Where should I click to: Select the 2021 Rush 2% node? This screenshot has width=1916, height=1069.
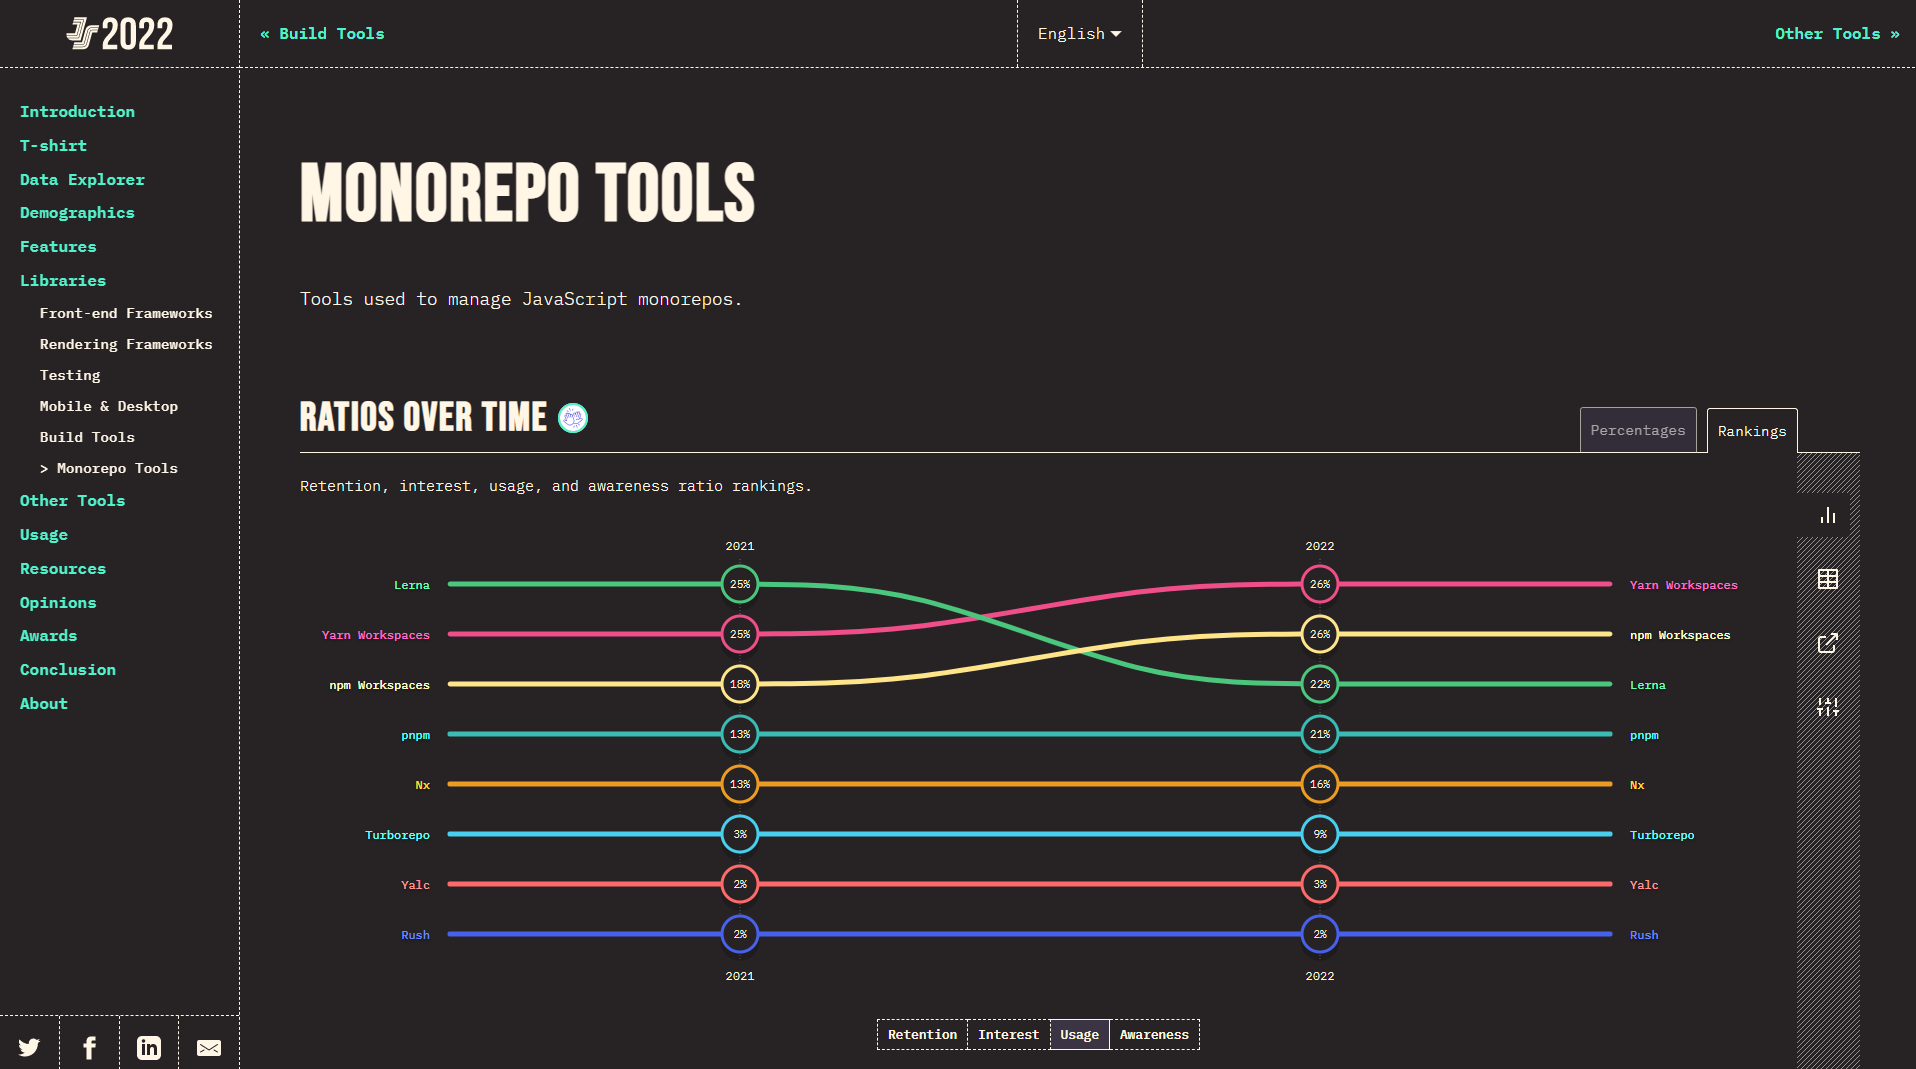(740, 934)
